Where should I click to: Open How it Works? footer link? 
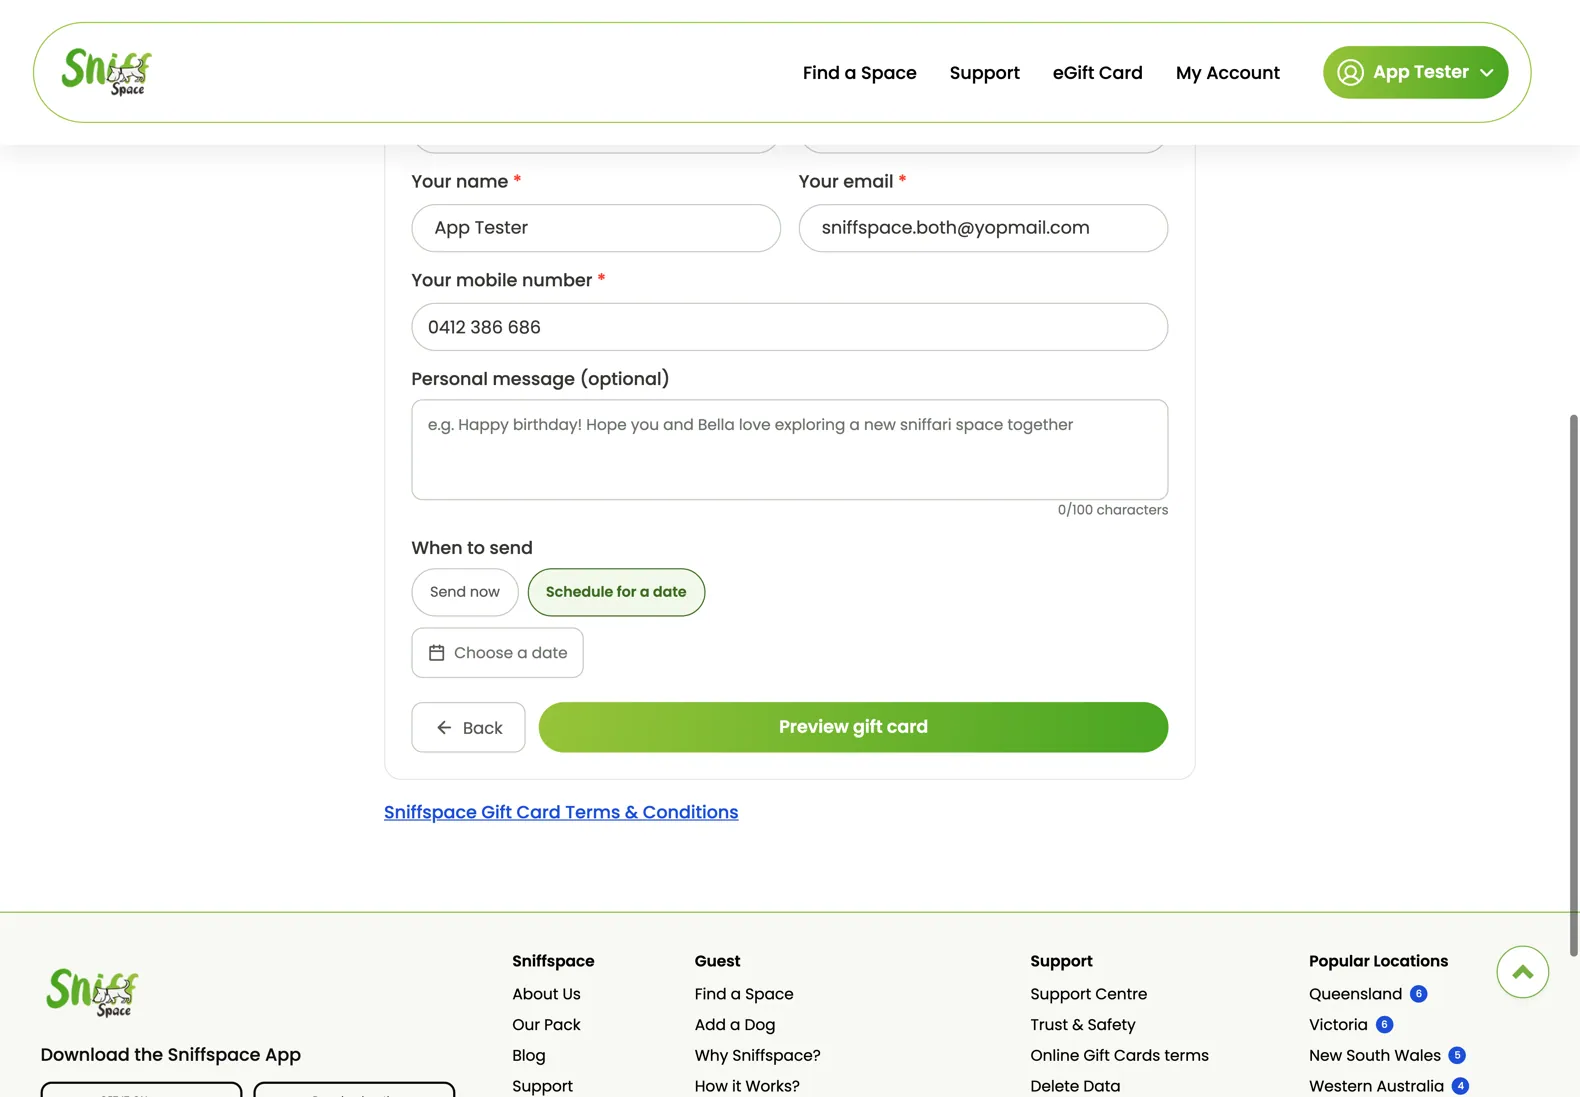point(747,1086)
